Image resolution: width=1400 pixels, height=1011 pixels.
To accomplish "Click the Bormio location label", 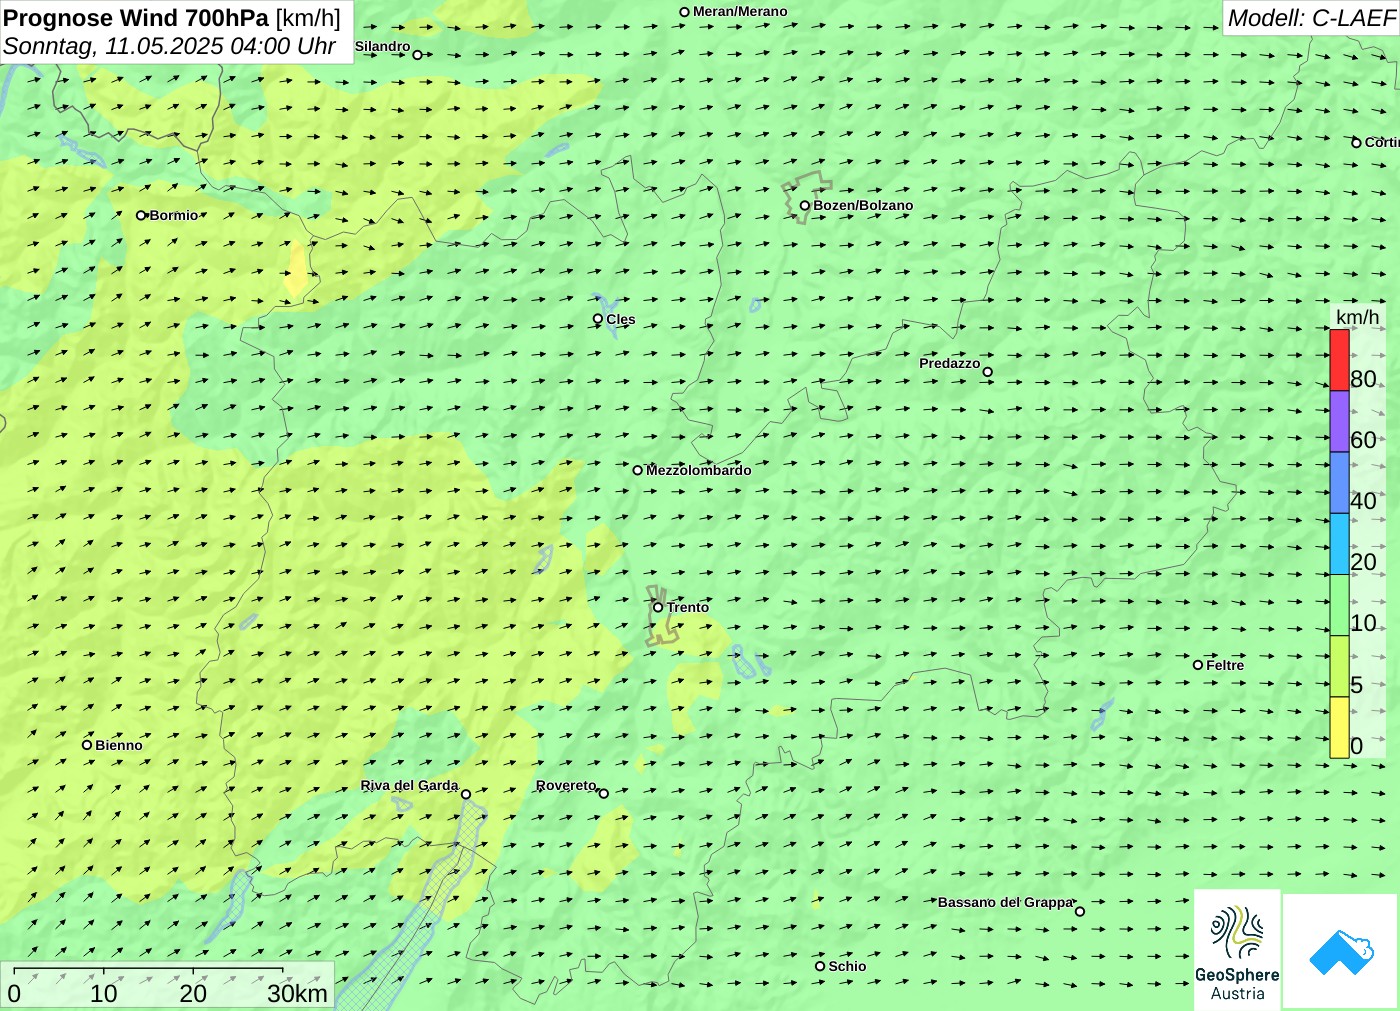I will [174, 215].
